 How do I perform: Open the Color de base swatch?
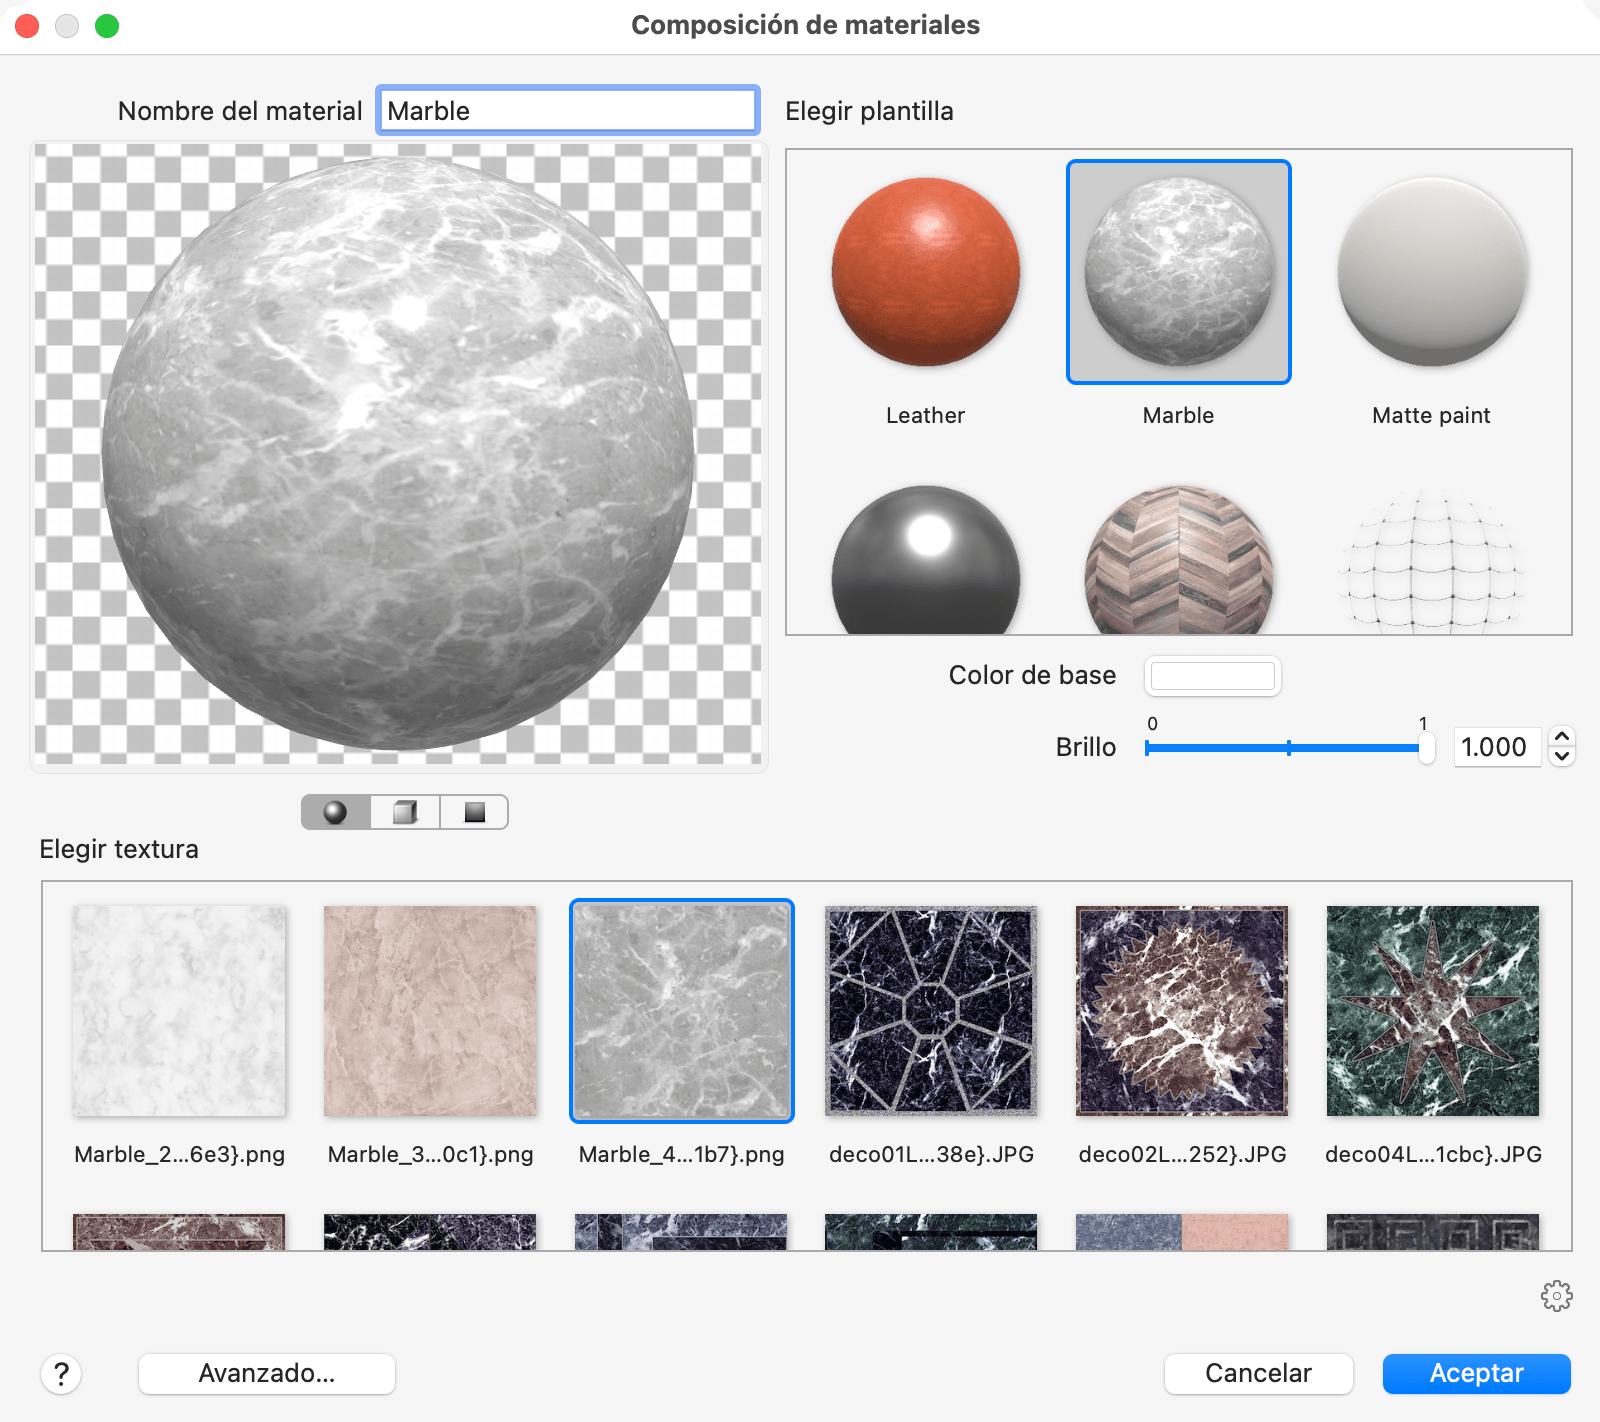pos(1212,676)
